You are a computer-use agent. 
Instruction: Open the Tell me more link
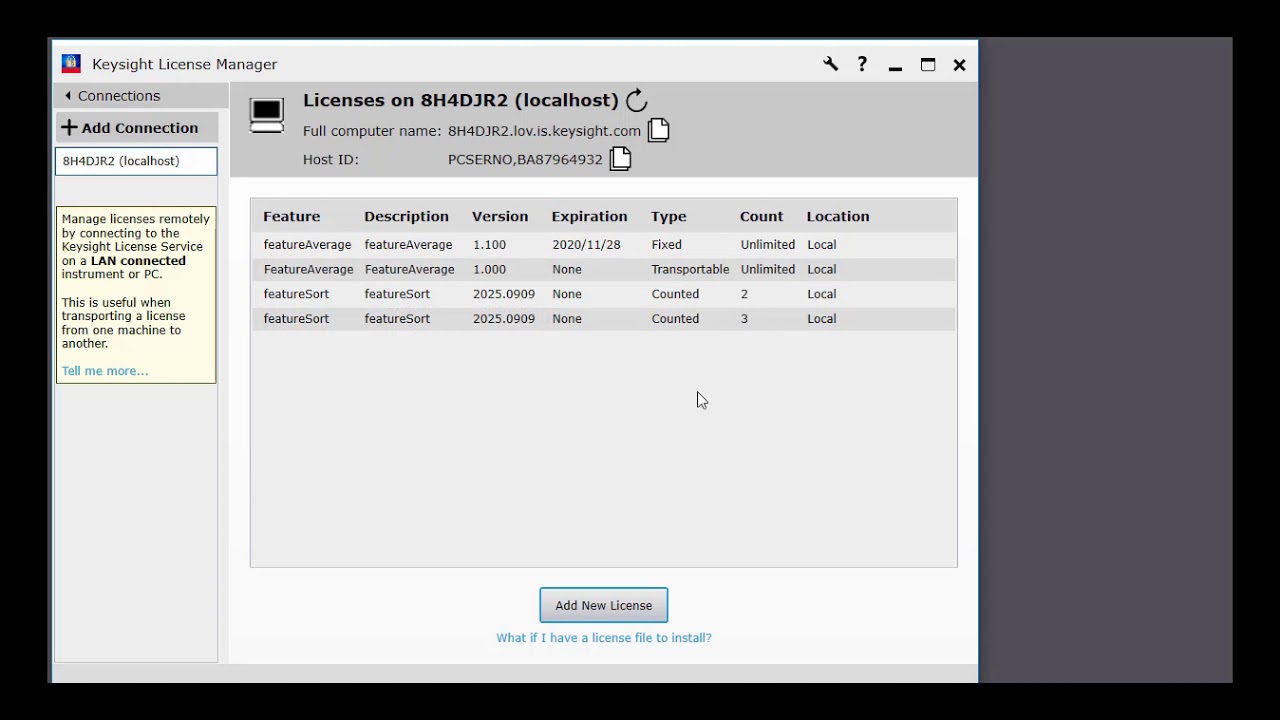(x=105, y=371)
